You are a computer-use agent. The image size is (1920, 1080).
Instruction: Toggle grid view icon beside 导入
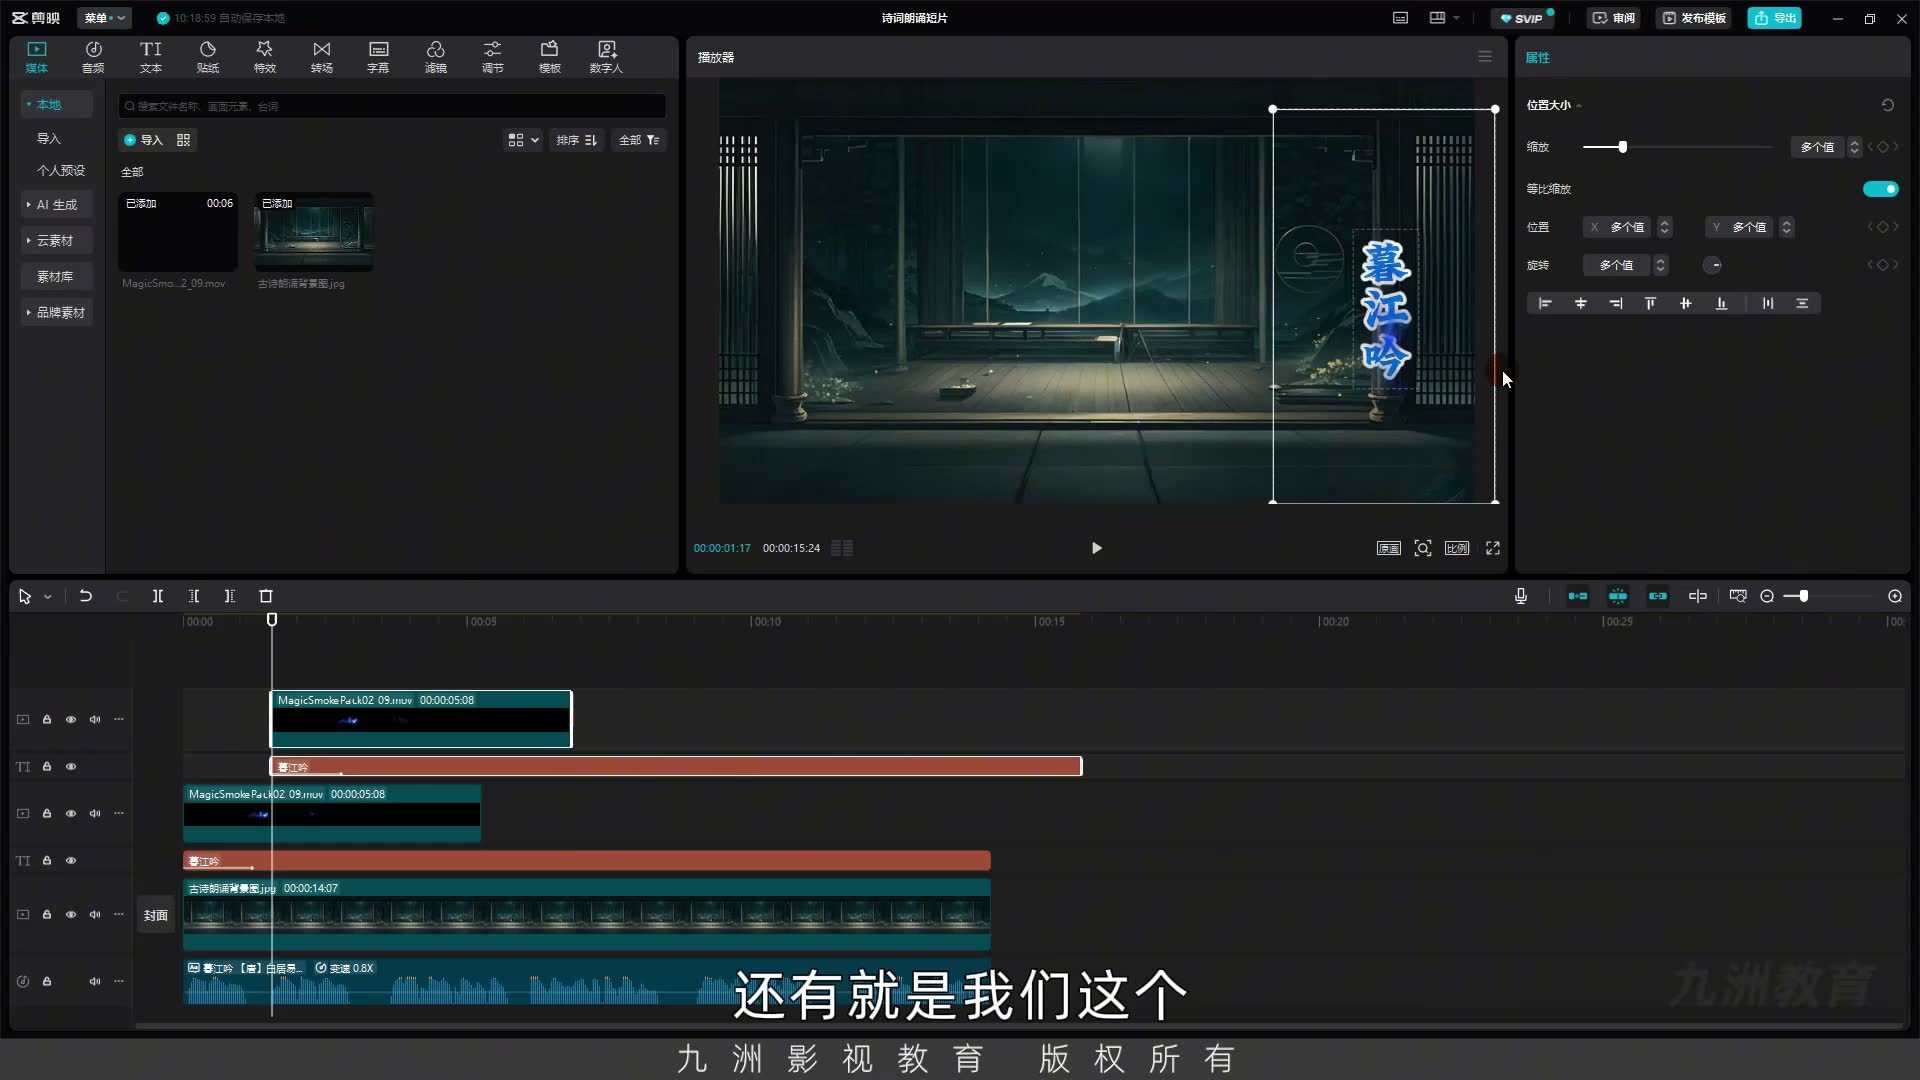point(183,140)
